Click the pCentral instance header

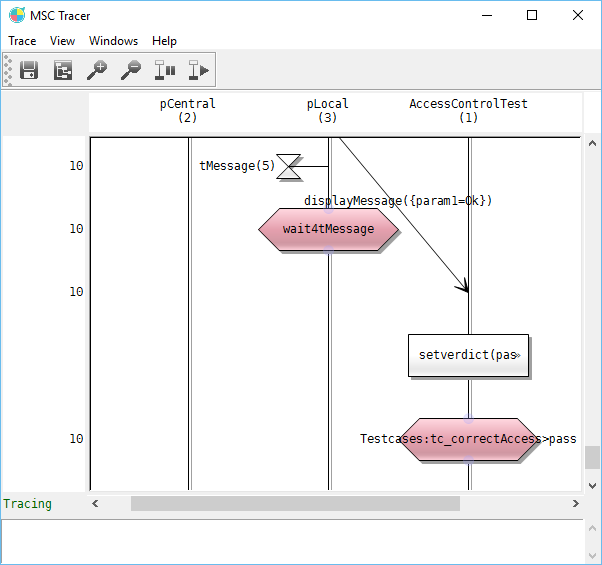point(187,110)
